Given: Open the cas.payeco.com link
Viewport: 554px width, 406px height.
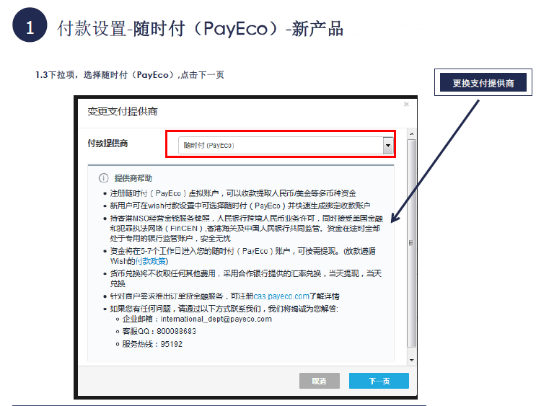Looking at the screenshot, I should [282, 296].
